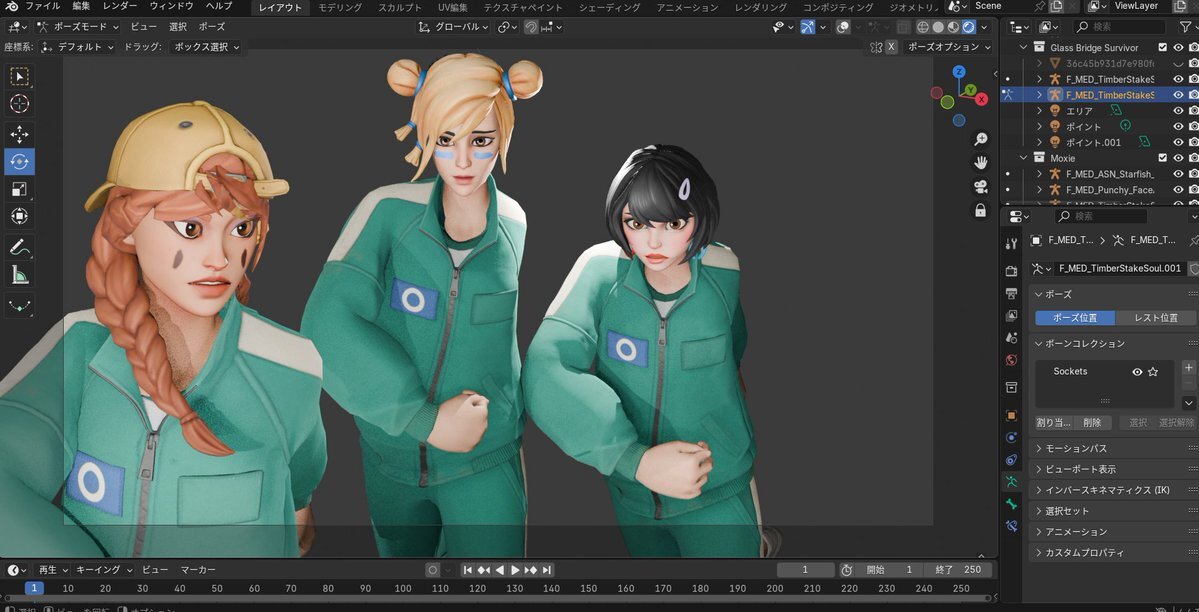
Task: Jump to the timeline end frame button
Action: 547,570
